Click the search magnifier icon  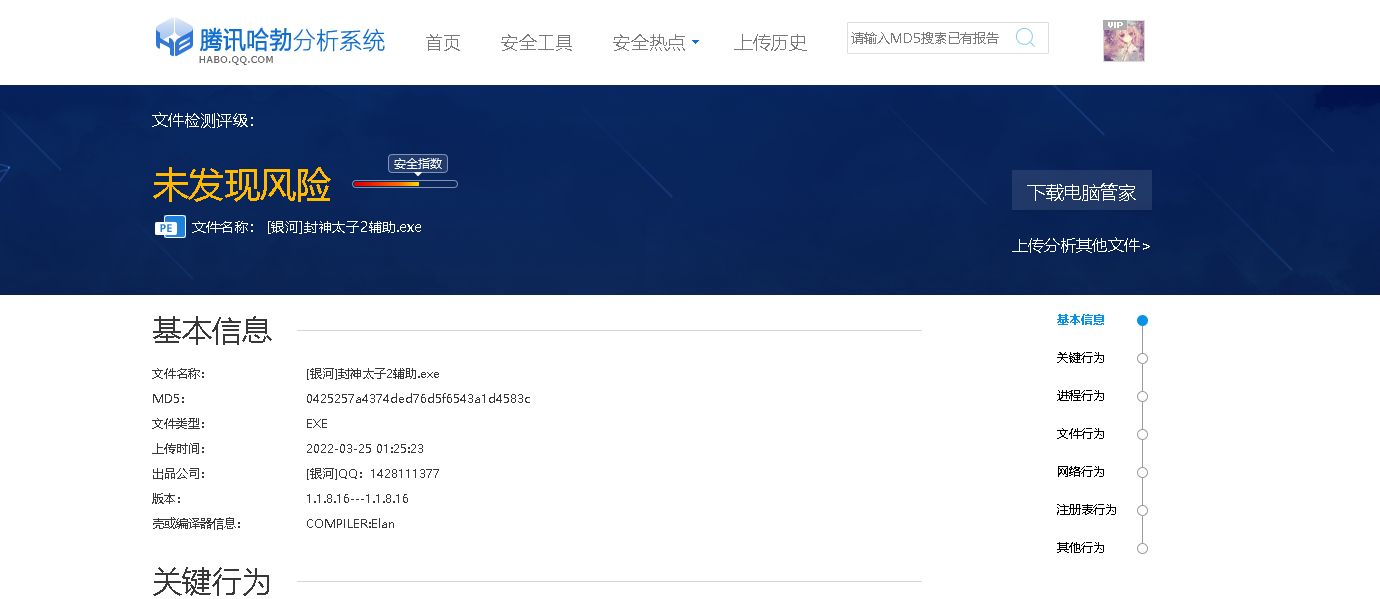click(x=1025, y=38)
